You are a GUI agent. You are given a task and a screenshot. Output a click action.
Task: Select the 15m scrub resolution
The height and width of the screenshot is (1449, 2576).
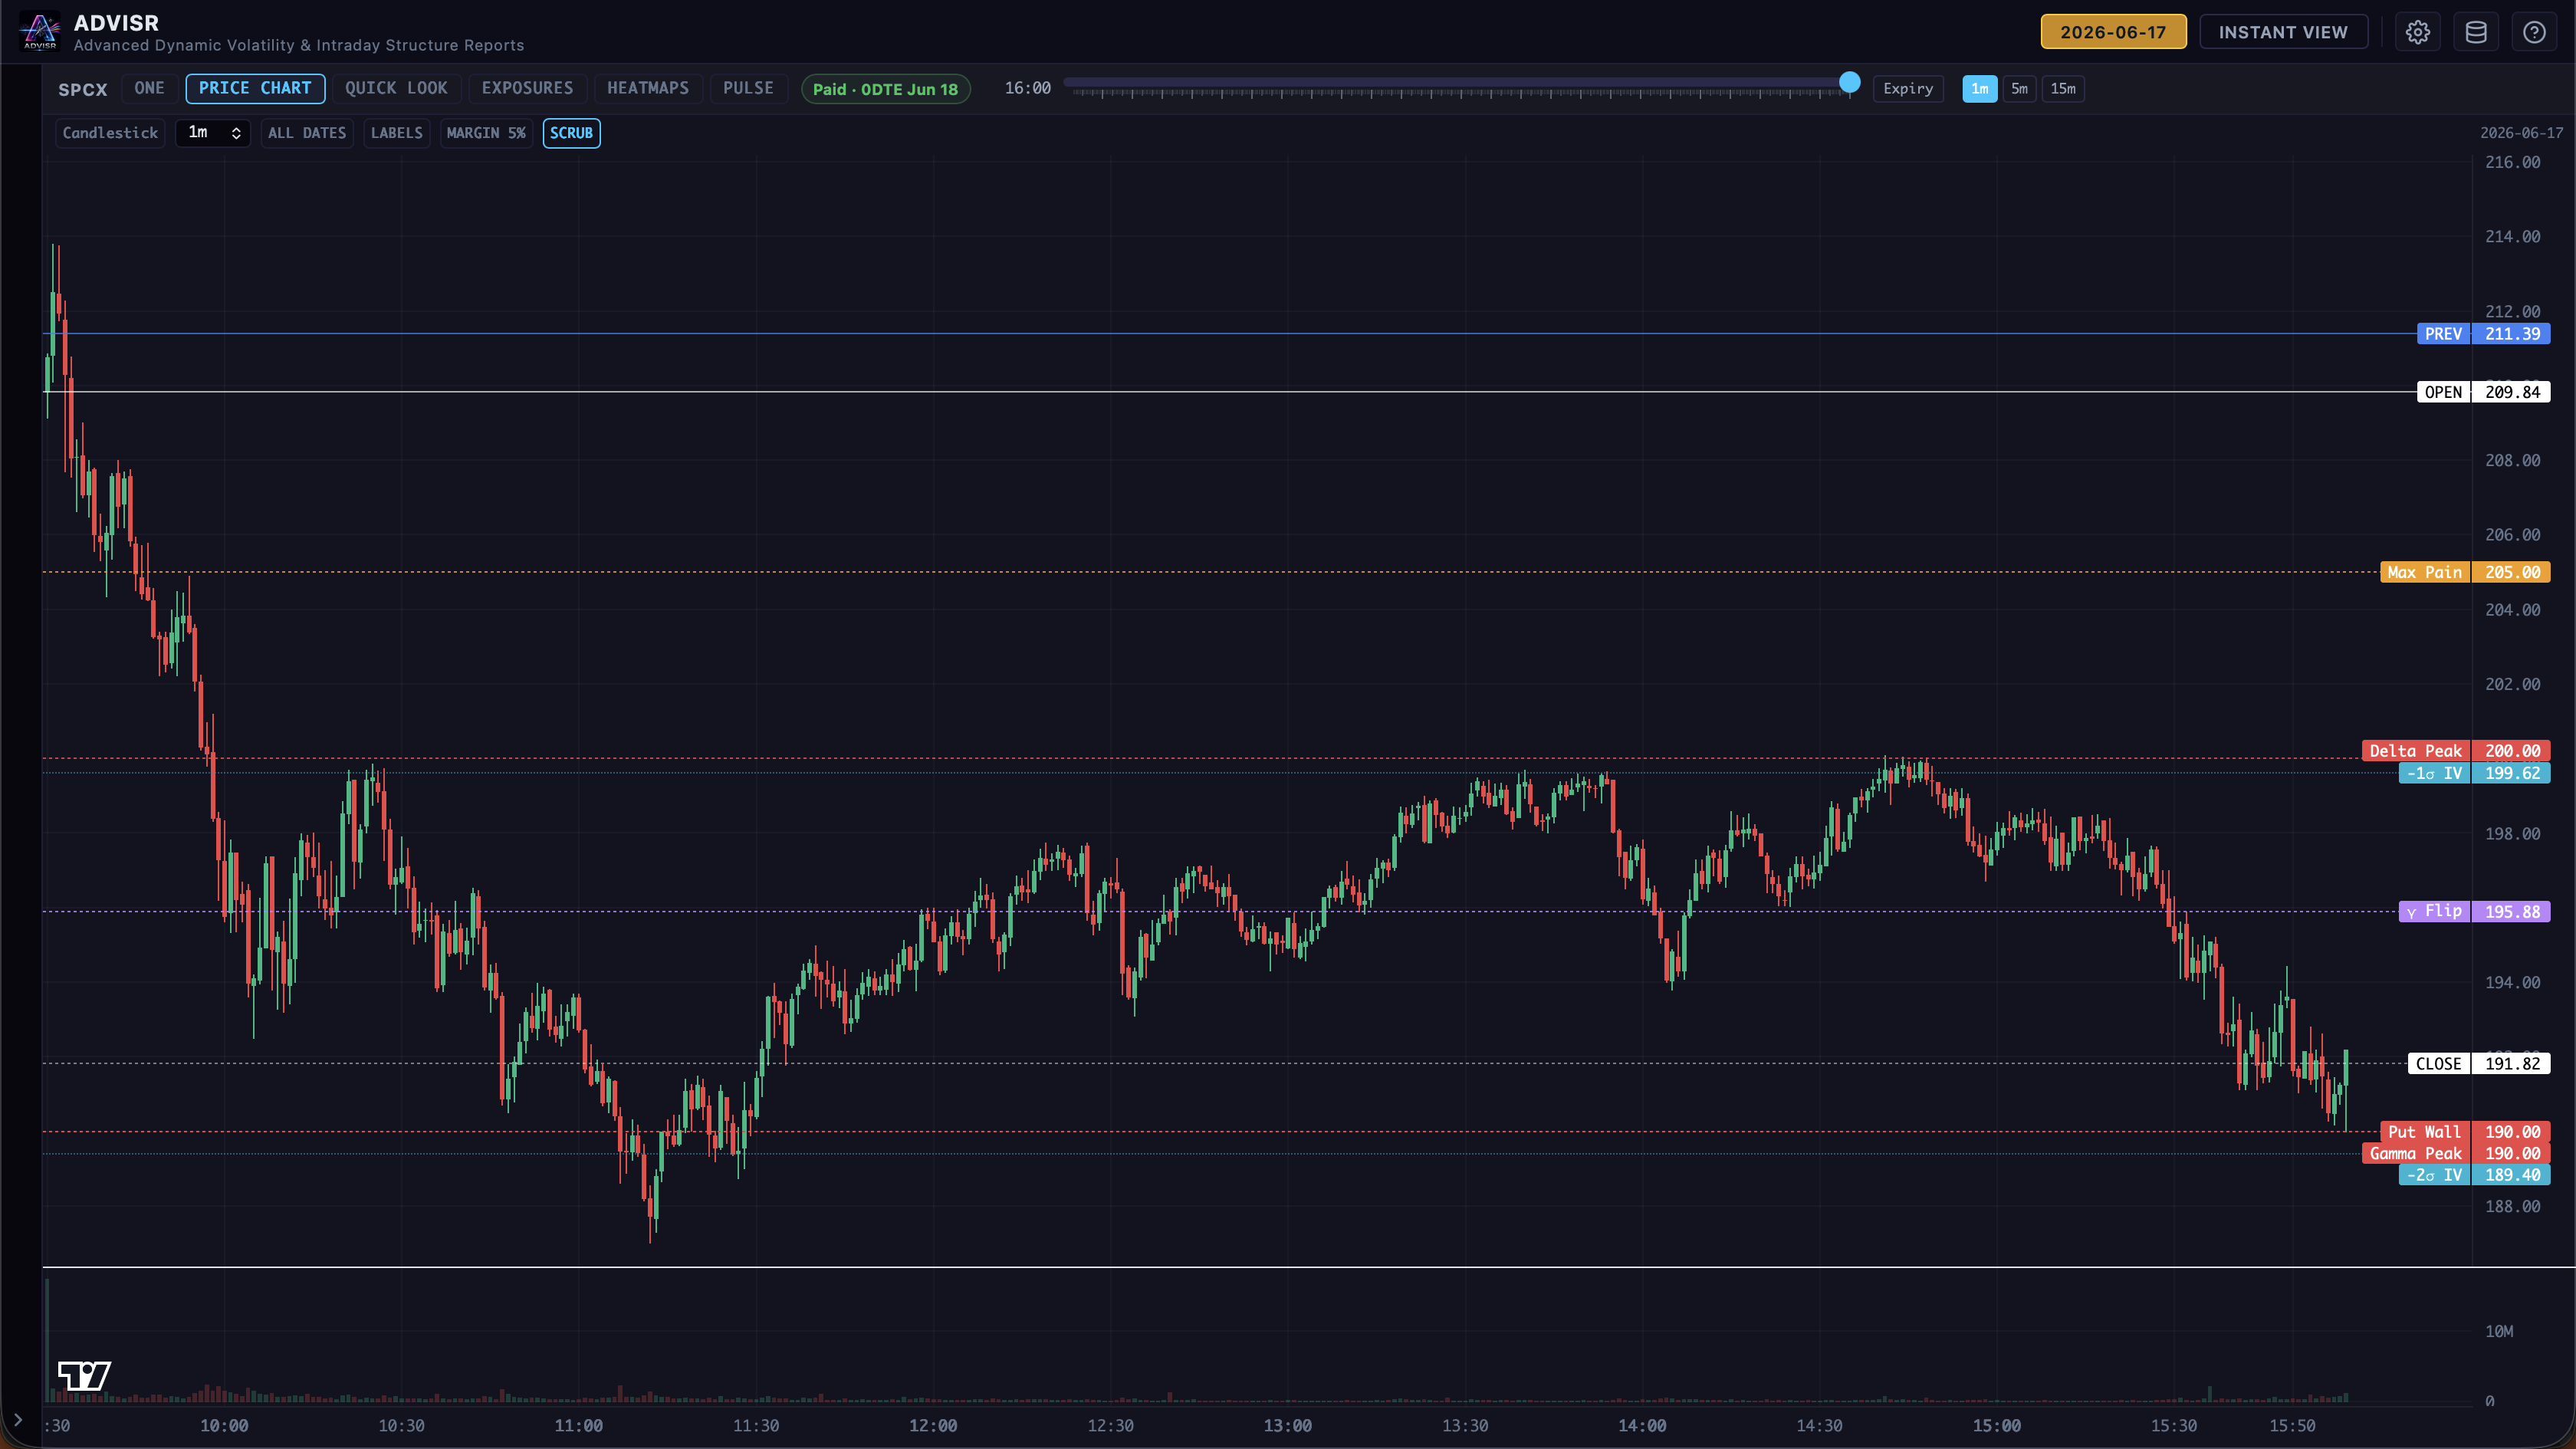2062,89
